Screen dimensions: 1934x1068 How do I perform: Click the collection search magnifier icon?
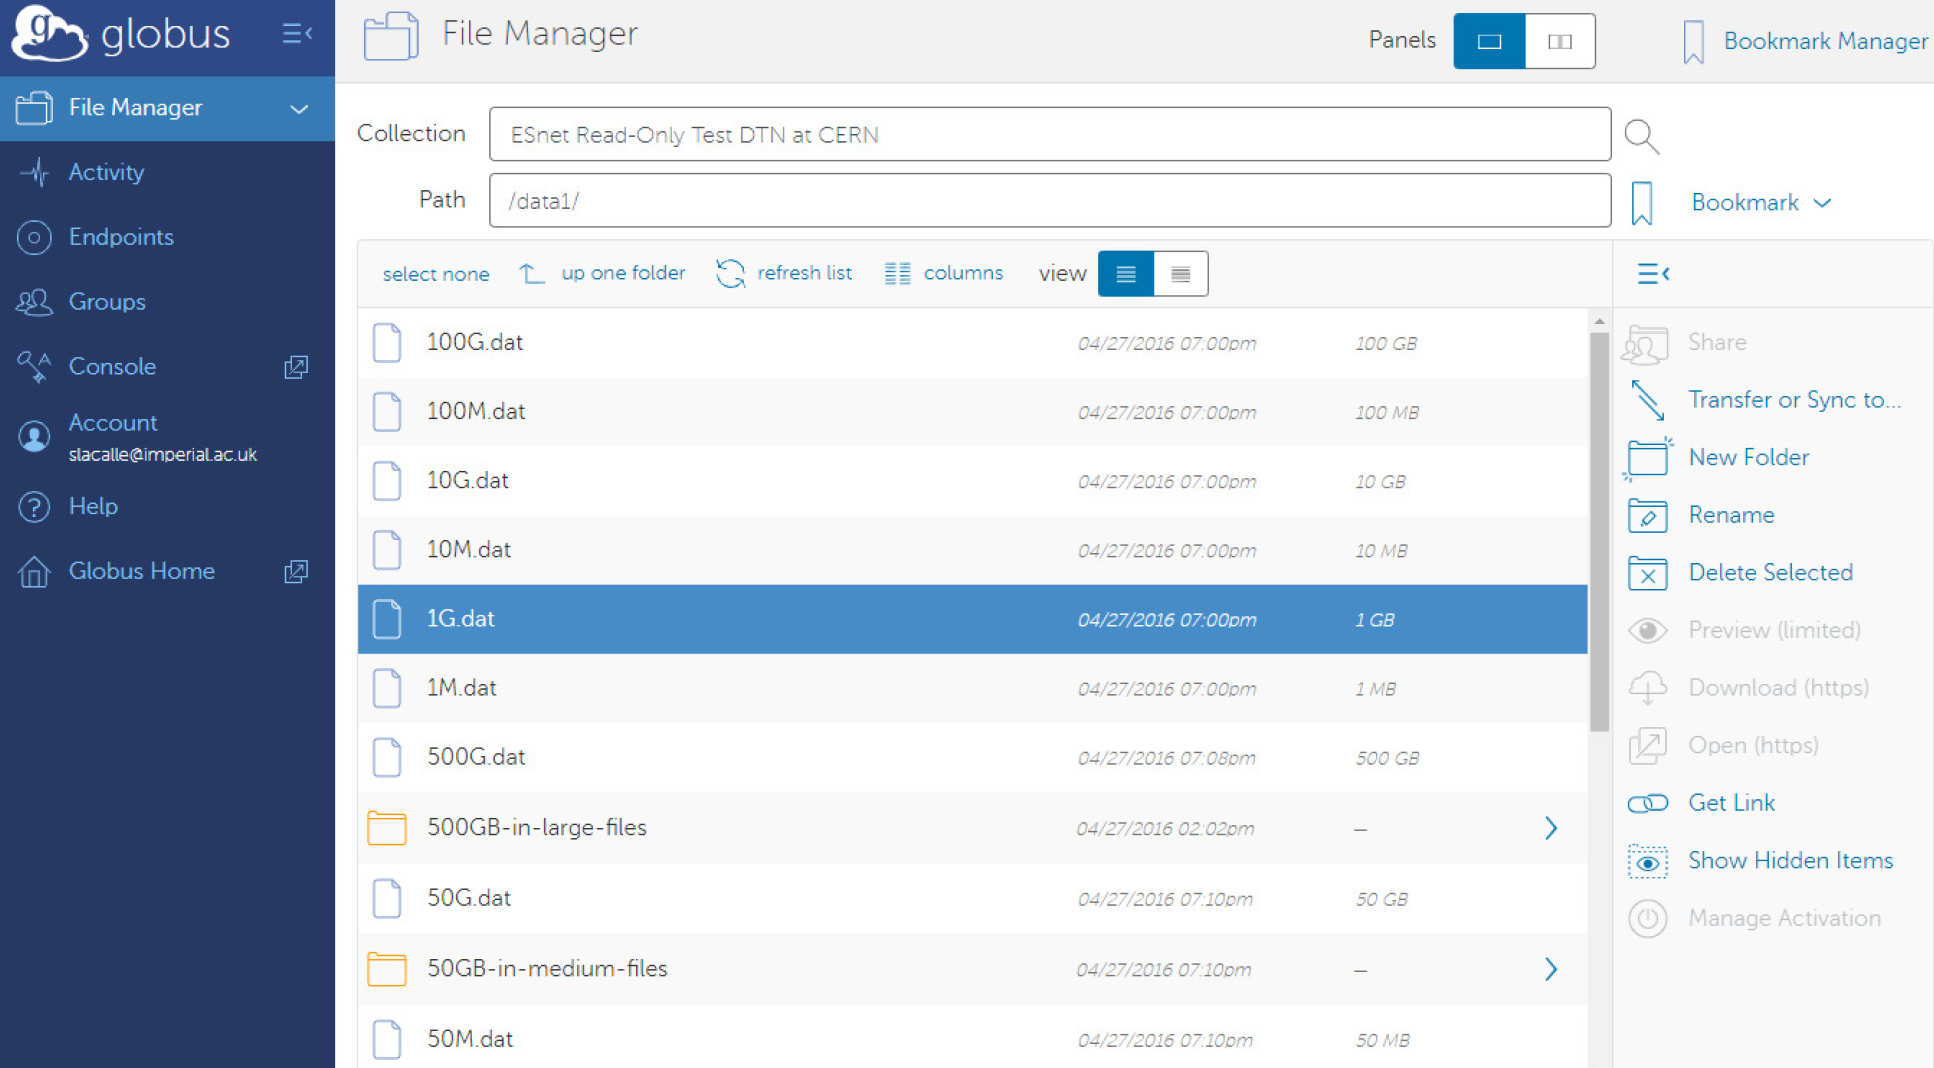click(1641, 135)
